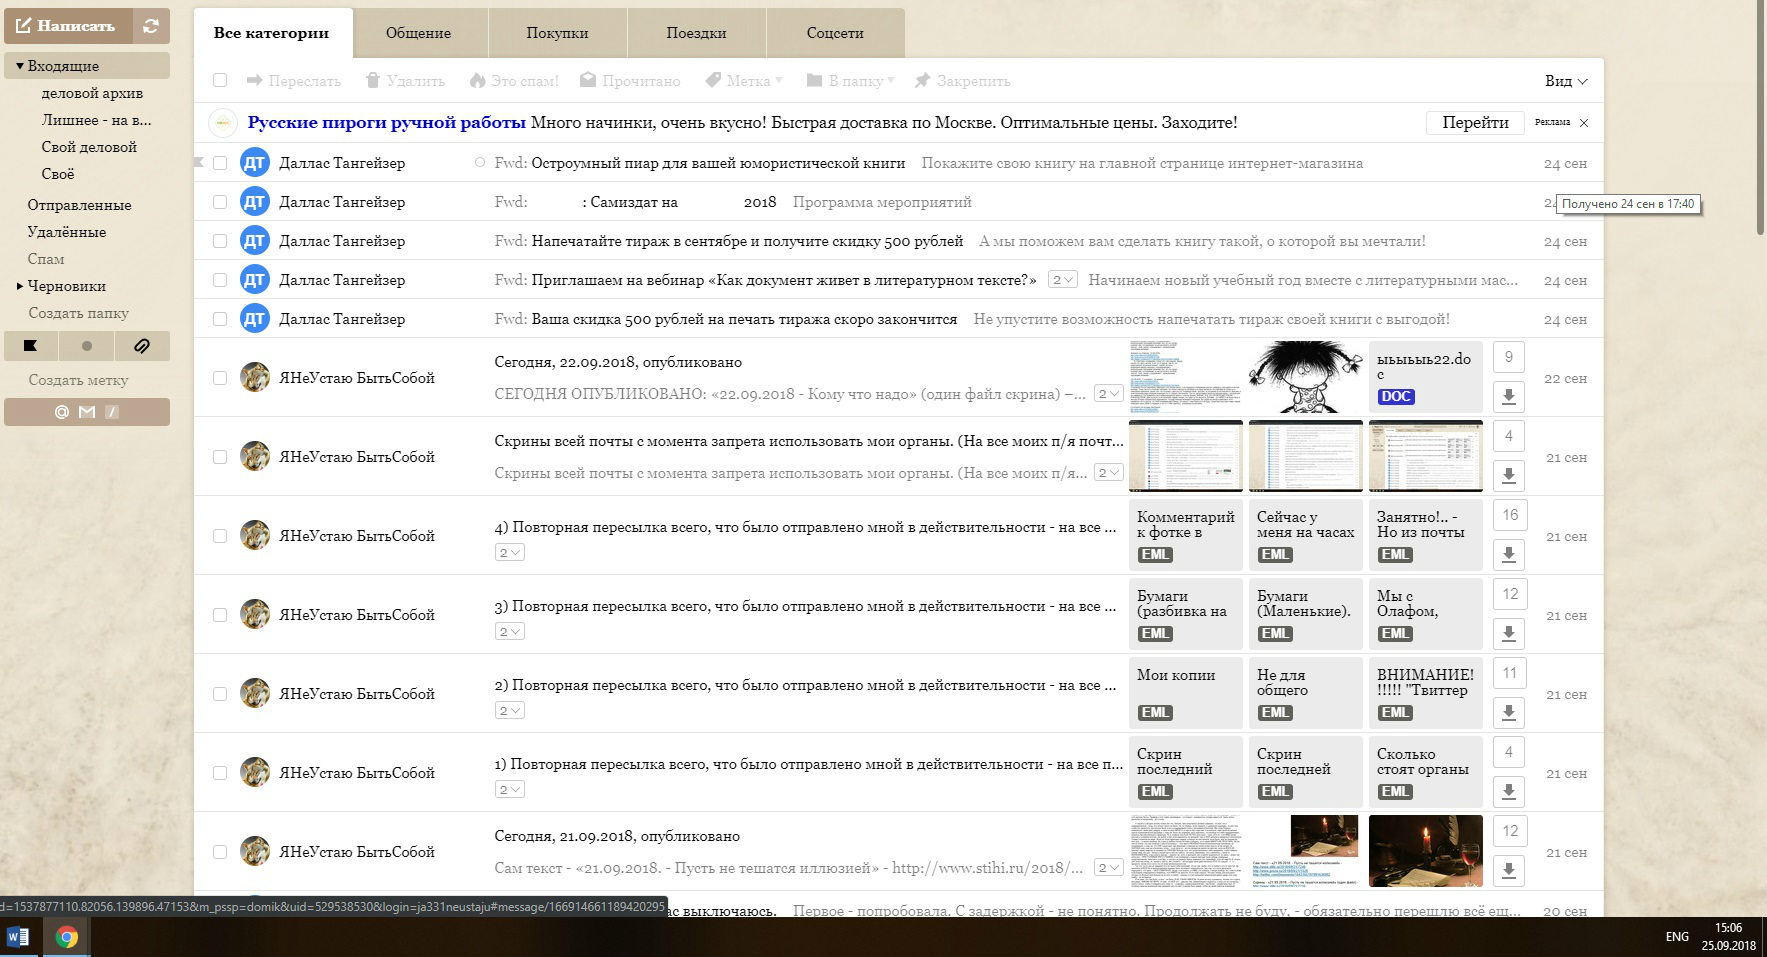Download attachments of 'Скрины всей почты' message

tap(1509, 475)
